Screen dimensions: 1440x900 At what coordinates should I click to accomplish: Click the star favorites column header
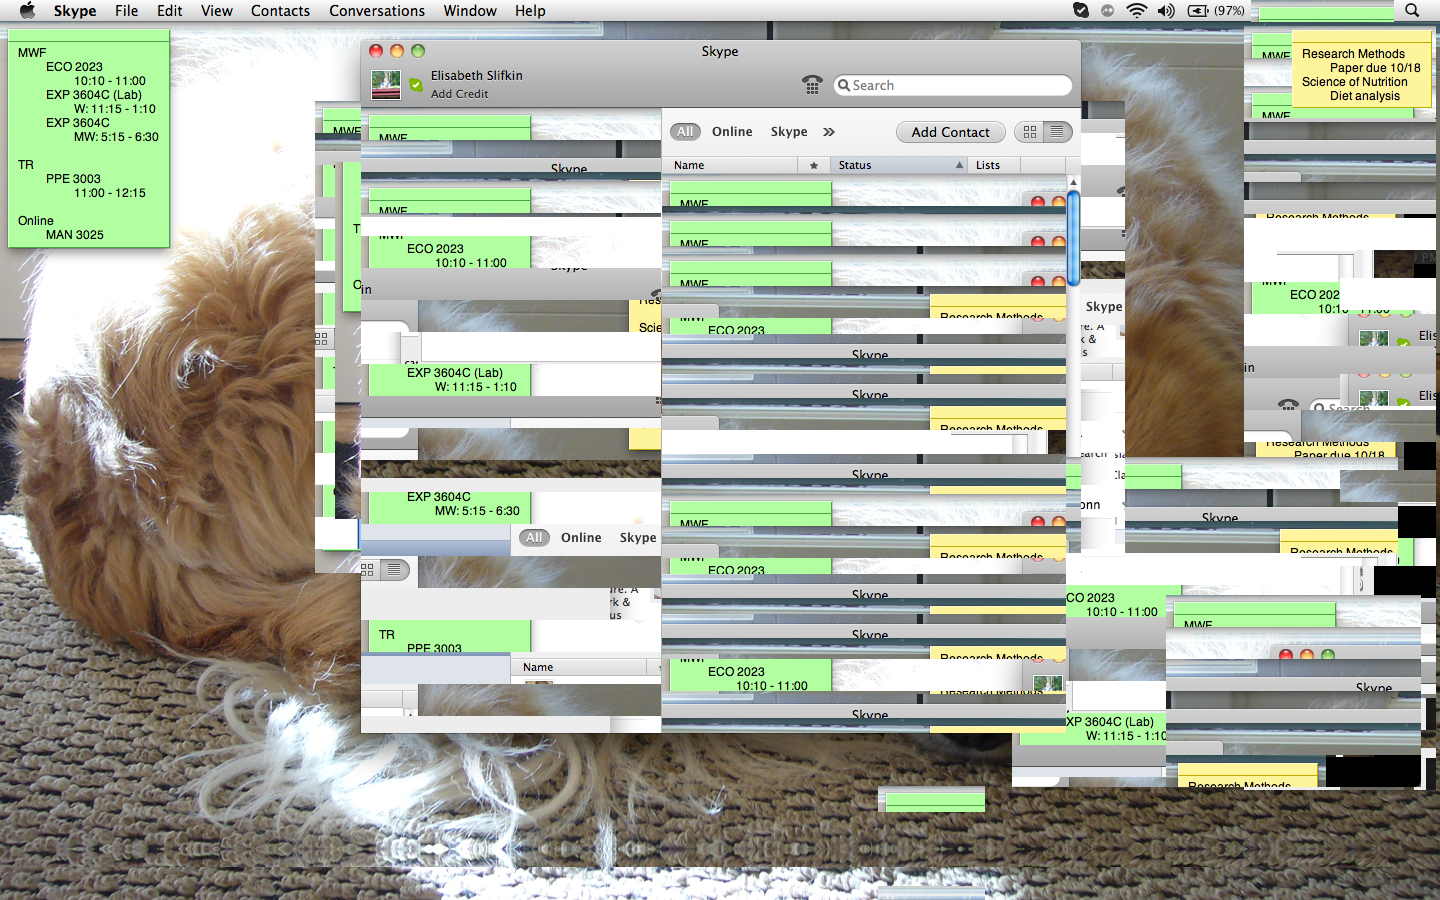pyautogui.click(x=814, y=165)
